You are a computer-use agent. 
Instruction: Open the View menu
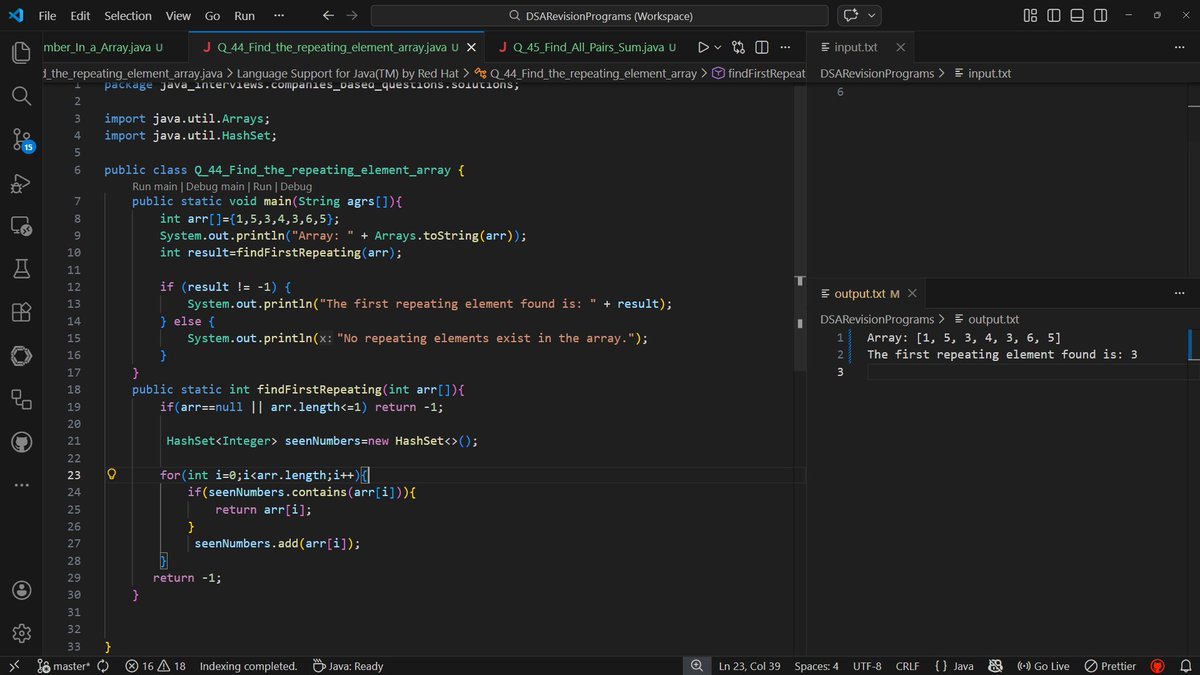click(x=178, y=16)
